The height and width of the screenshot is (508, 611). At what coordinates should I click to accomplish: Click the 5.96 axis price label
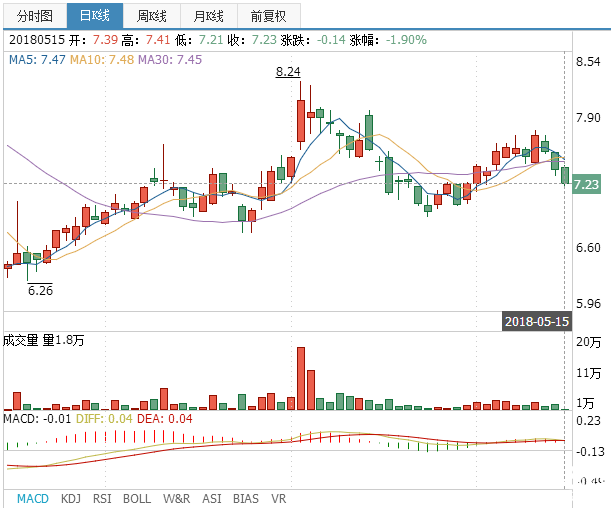(588, 303)
